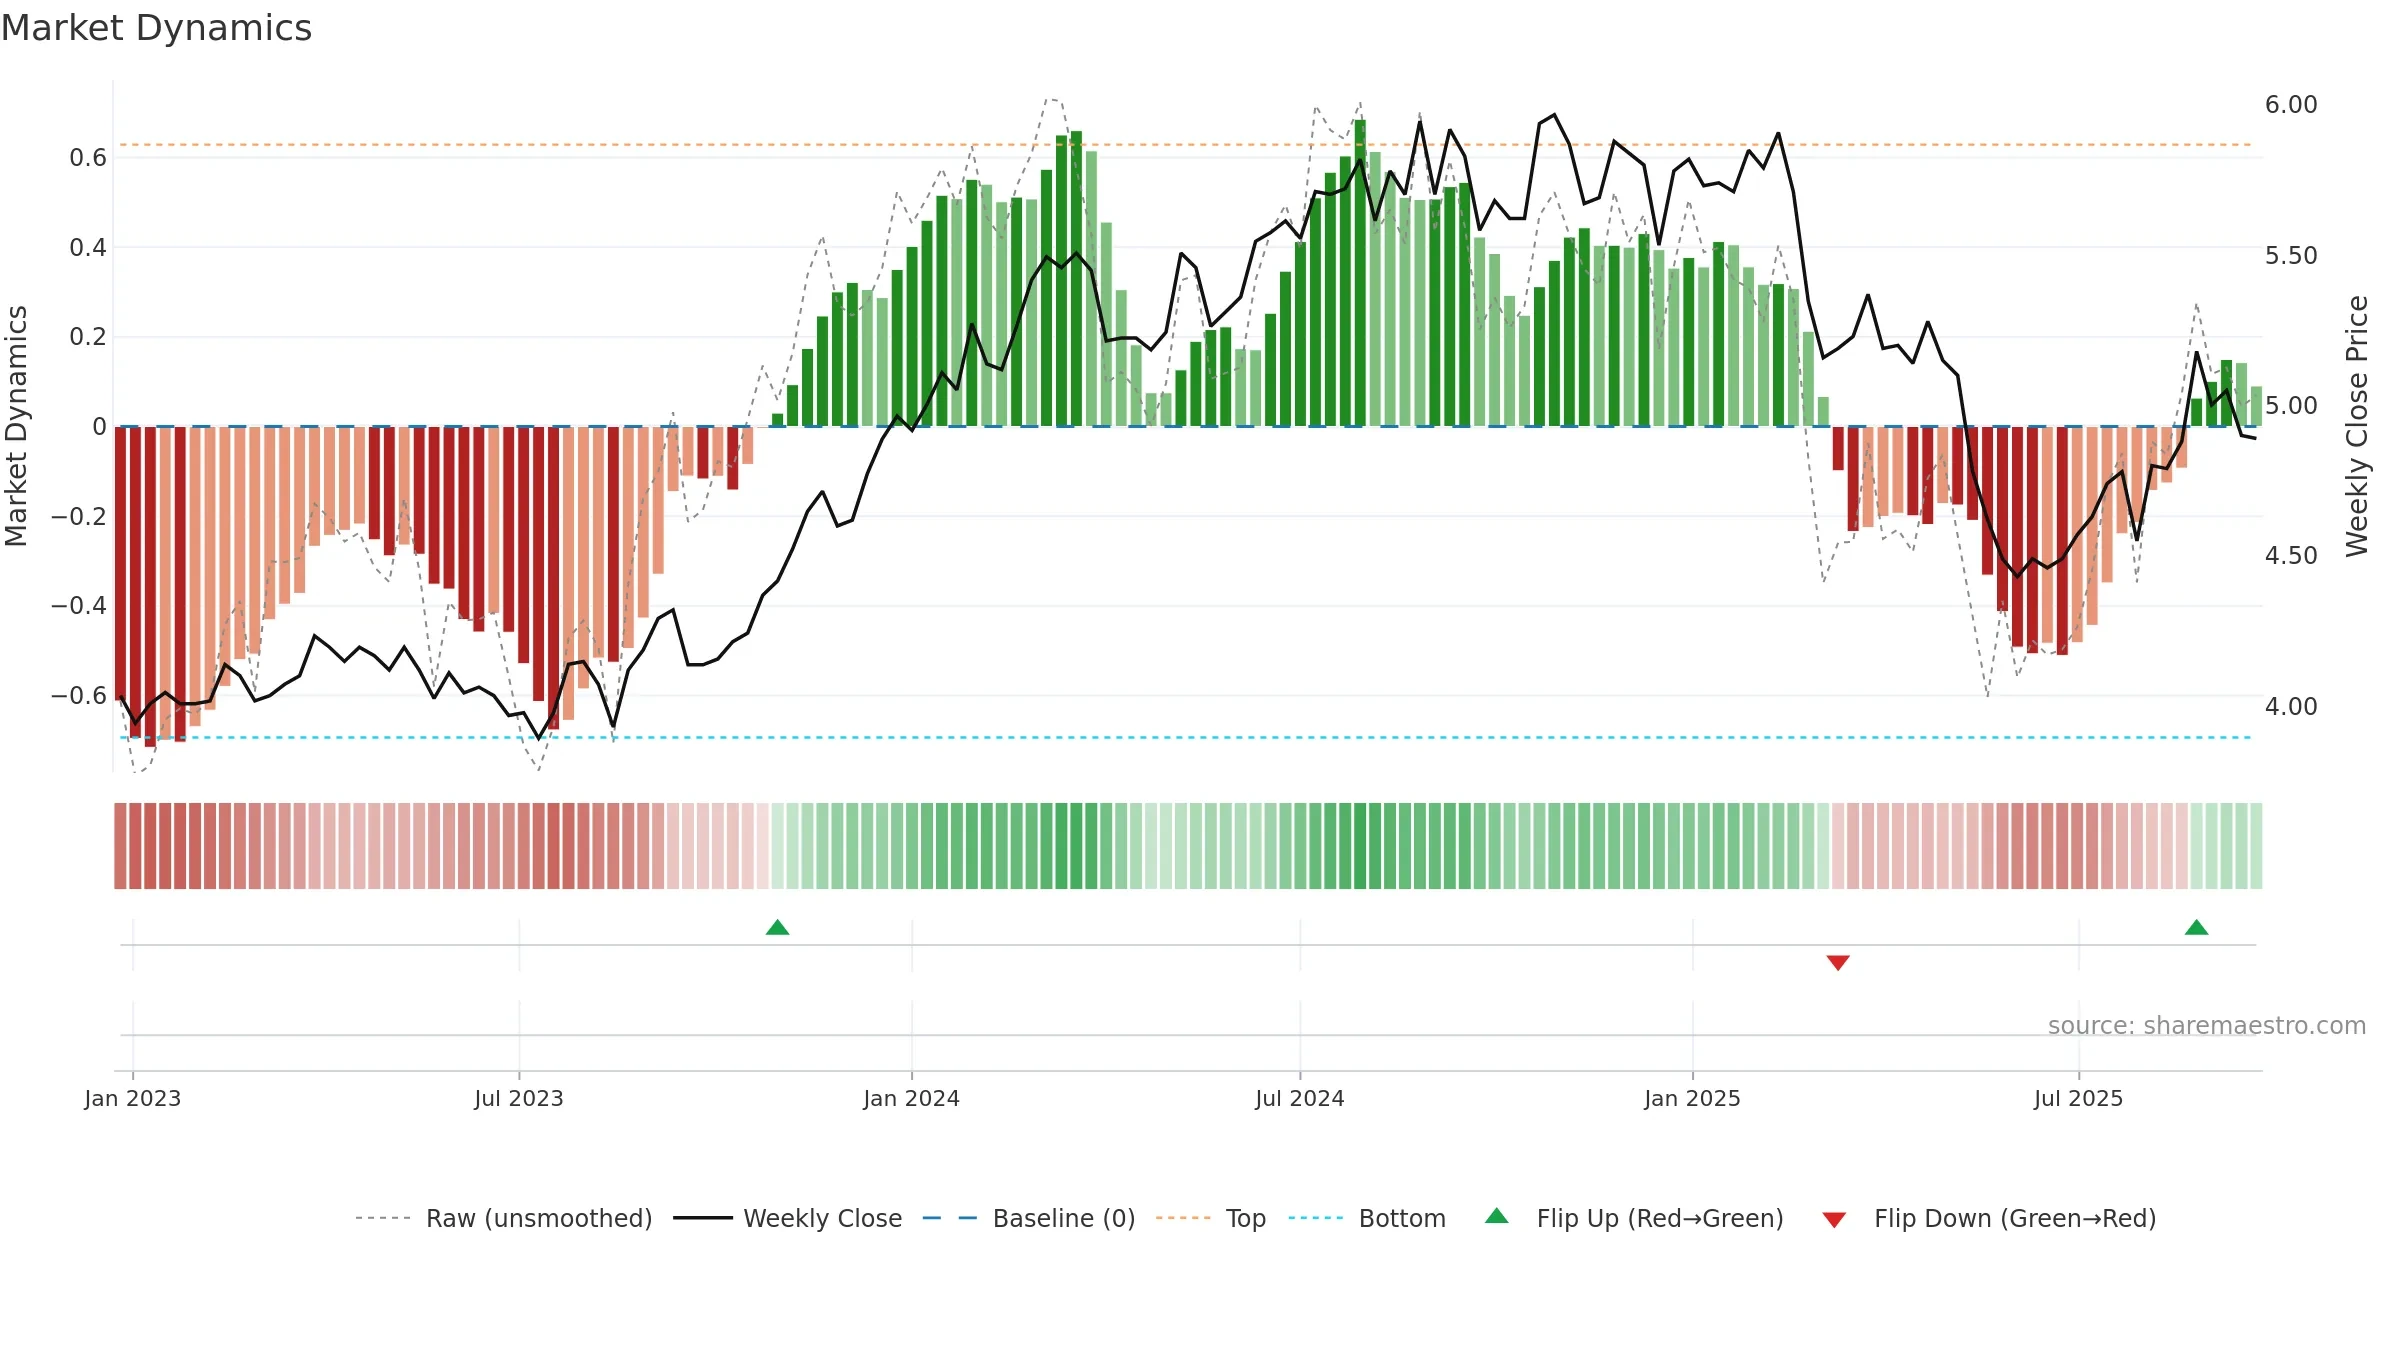Toggle Flip Down (Green→Red) legend item
This screenshot has height=1350, width=2400.
[x=1989, y=1218]
